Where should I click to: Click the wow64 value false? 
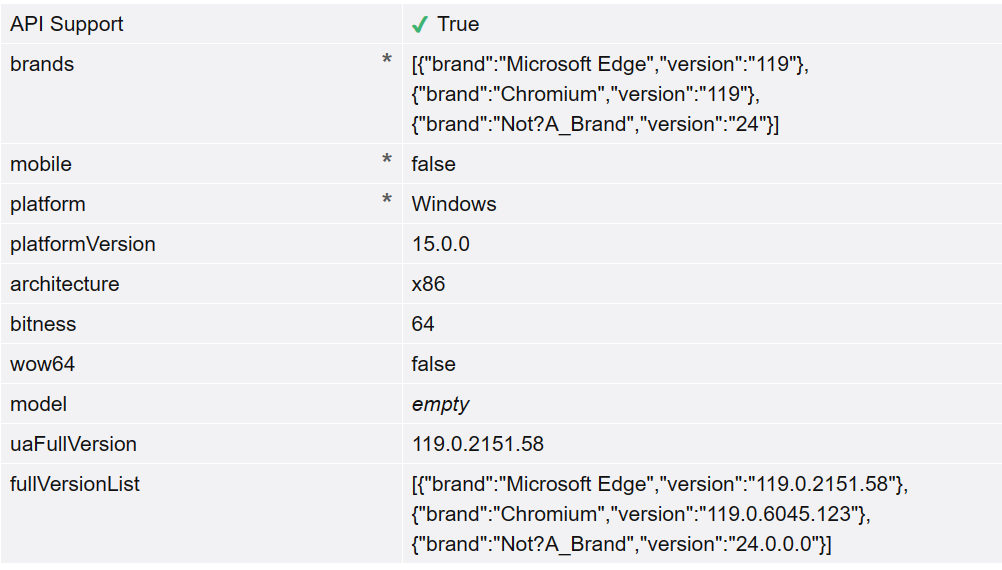pos(433,364)
